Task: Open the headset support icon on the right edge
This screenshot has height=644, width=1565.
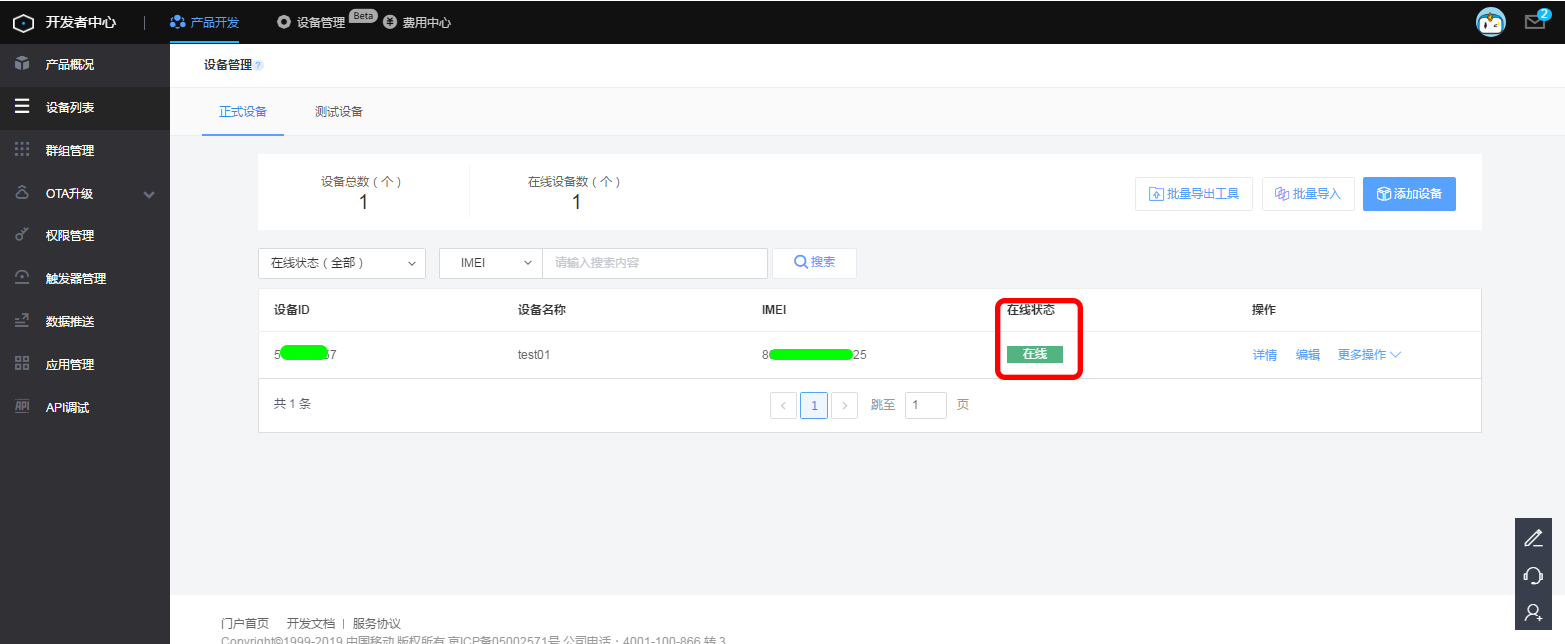Action: coord(1533,575)
